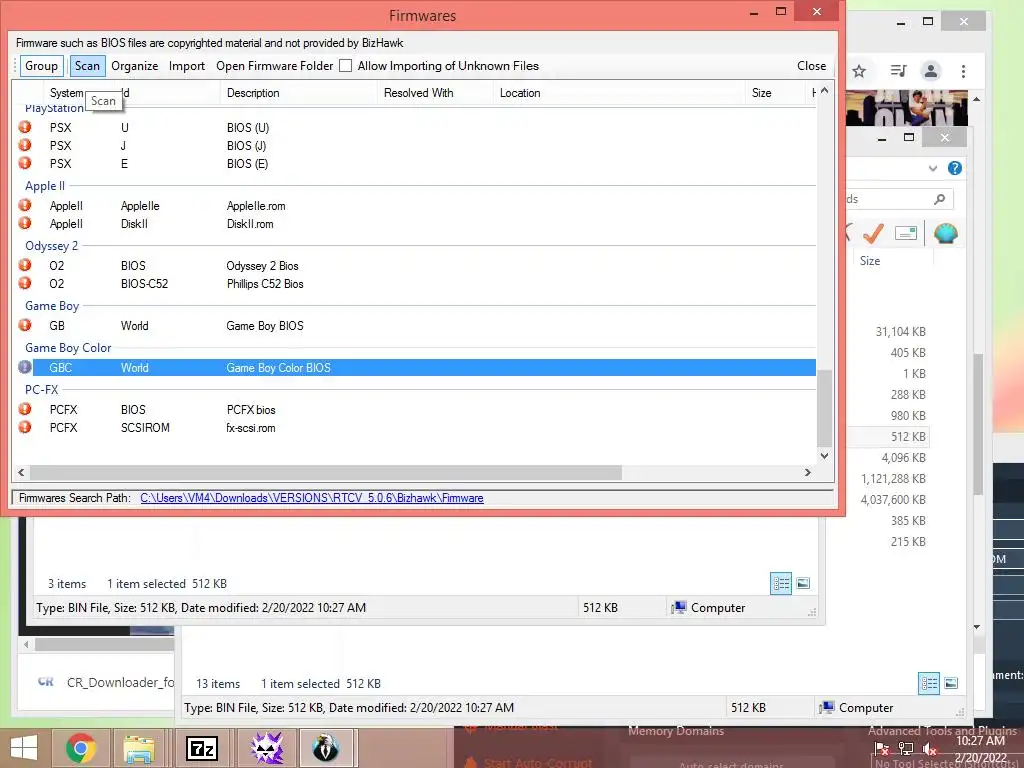The width and height of the screenshot is (1024, 768).
Task: Sort by the Location column header
Action: point(619,93)
